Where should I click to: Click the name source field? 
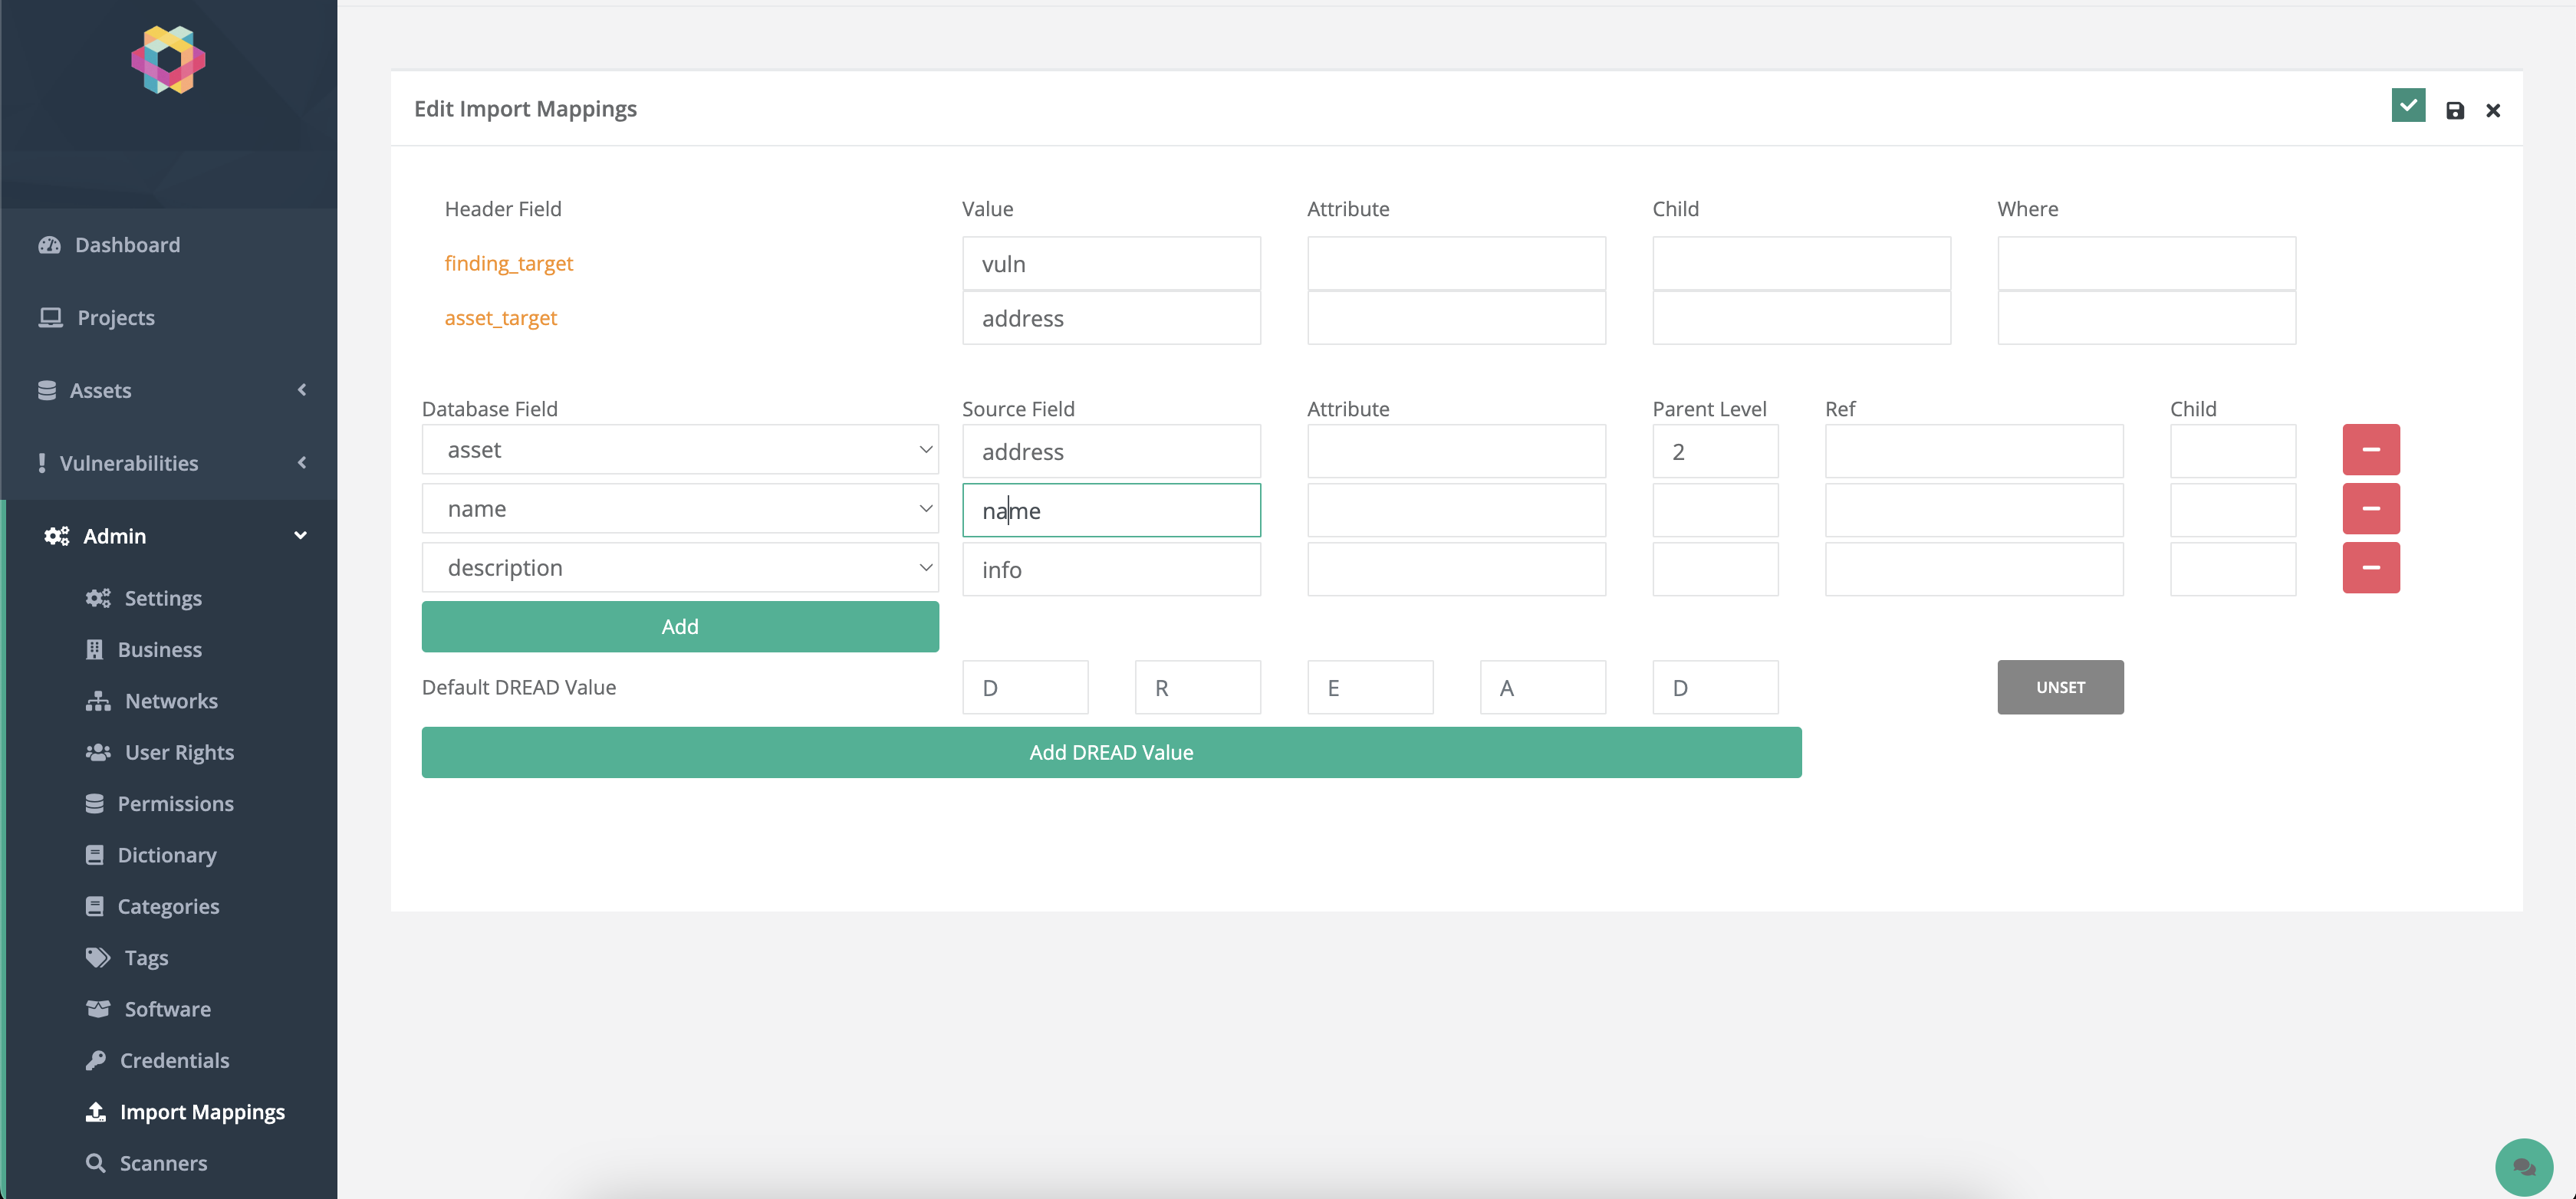(1111, 511)
